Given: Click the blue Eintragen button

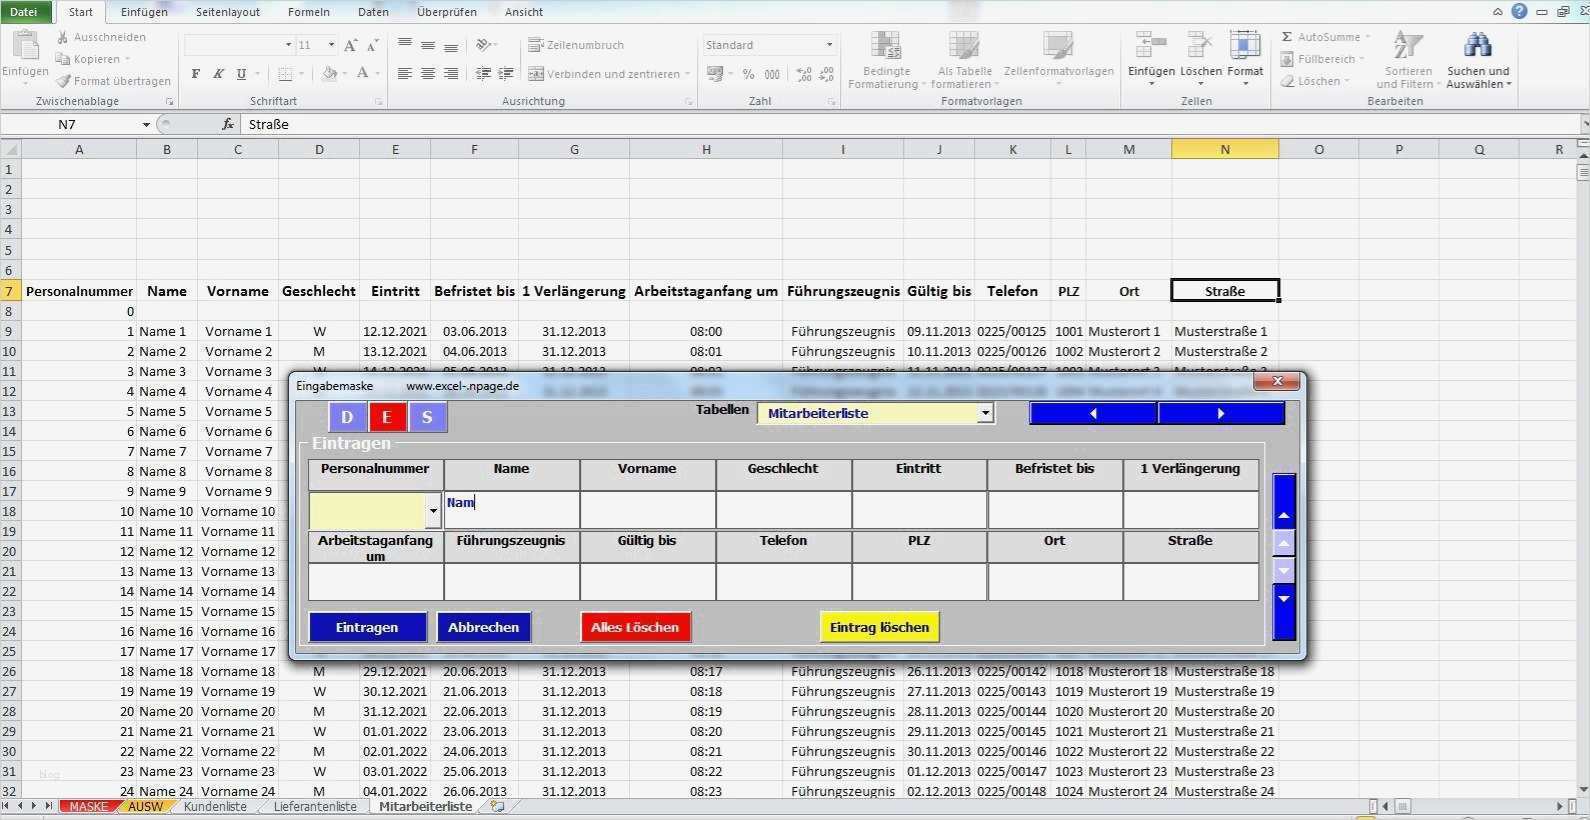Looking at the screenshot, I should coord(367,627).
